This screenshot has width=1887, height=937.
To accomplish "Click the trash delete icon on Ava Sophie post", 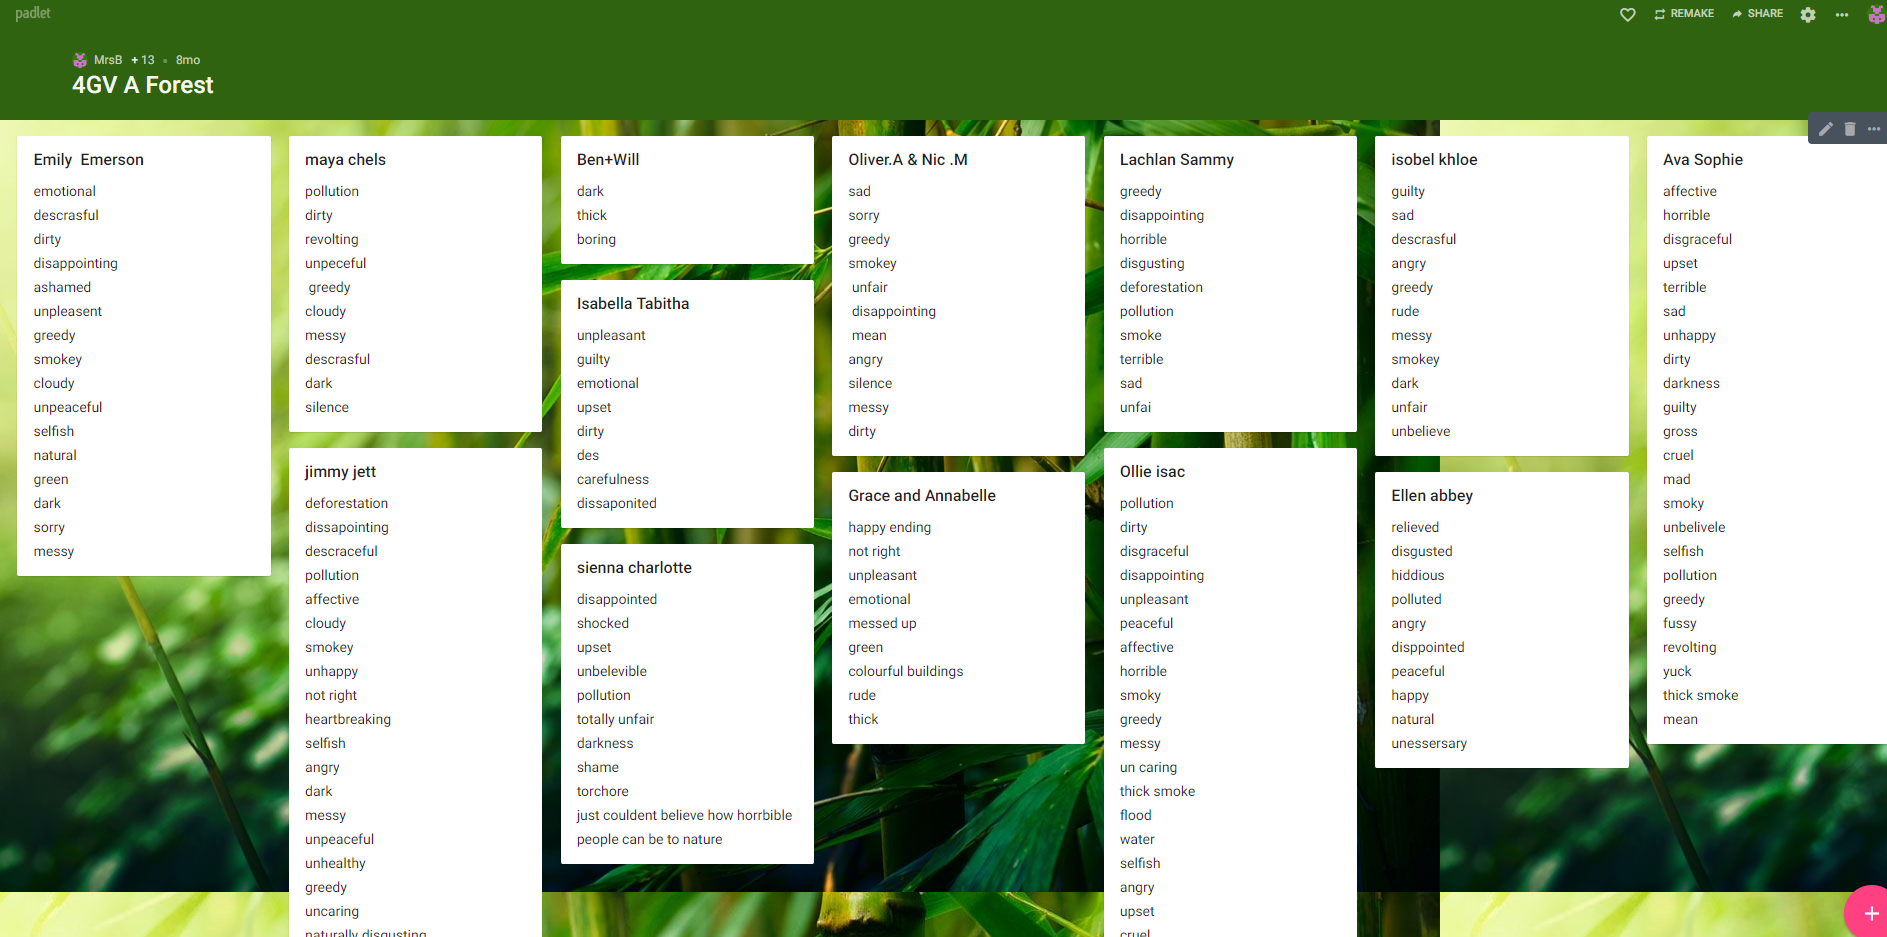I will coord(1850,129).
